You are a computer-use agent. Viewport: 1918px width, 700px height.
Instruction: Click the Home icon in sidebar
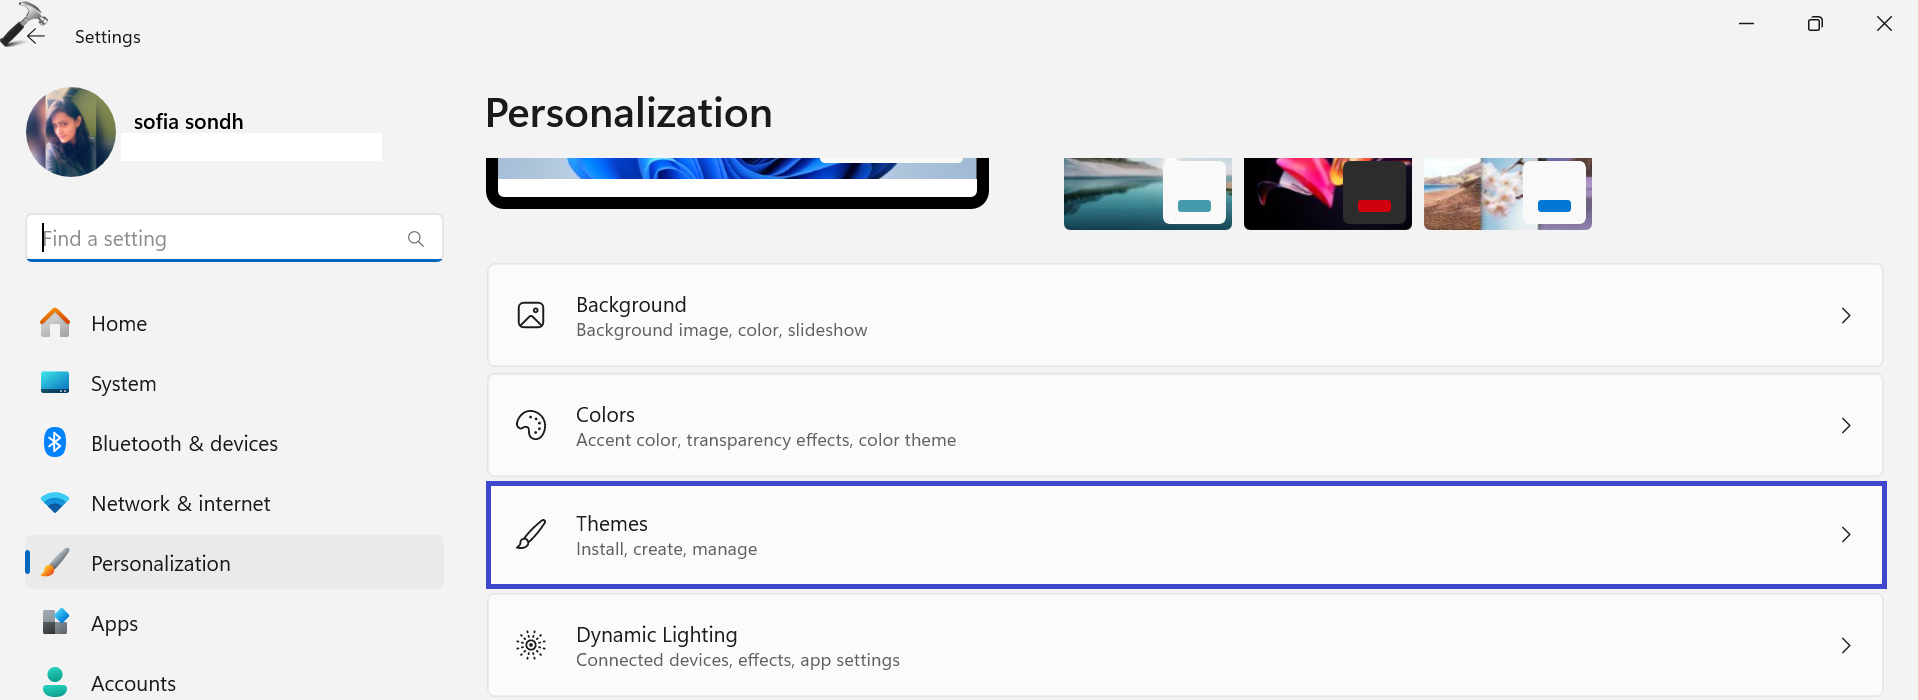click(55, 323)
